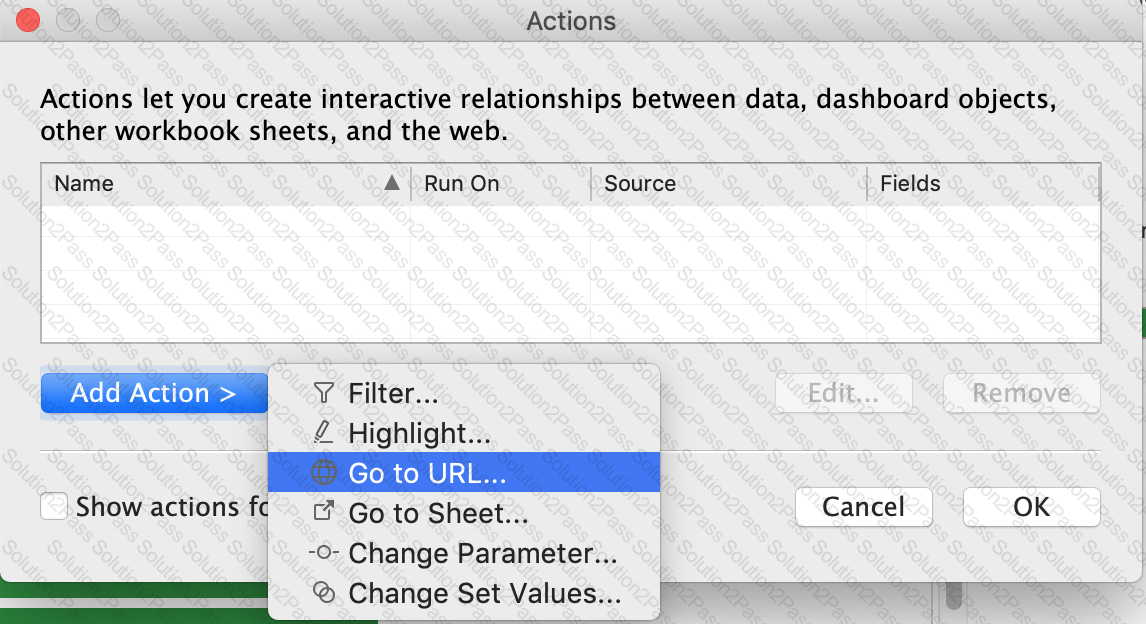Choose Change Set Values from the menu
The width and height of the screenshot is (1146, 624).
484,593
